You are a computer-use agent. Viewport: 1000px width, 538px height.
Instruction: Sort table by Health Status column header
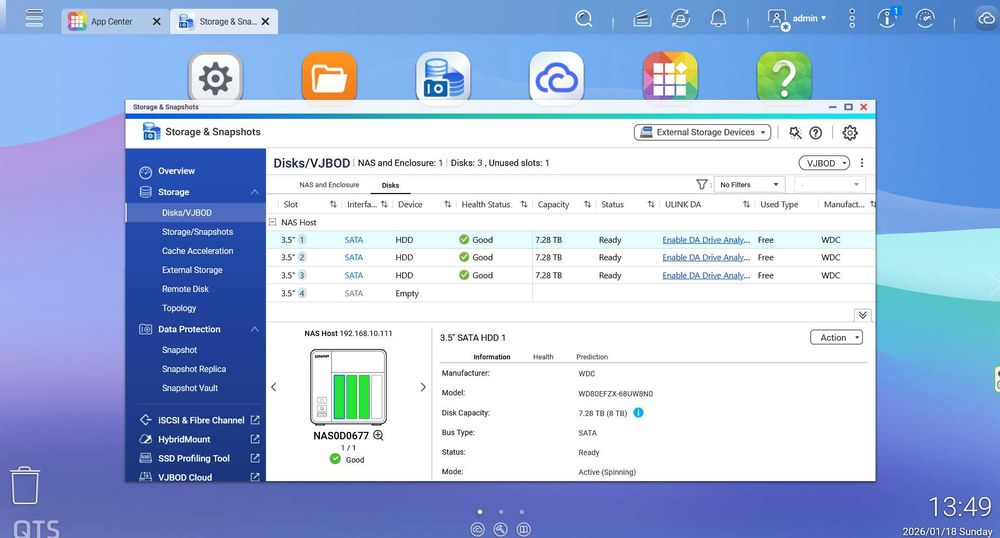point(485,205)
